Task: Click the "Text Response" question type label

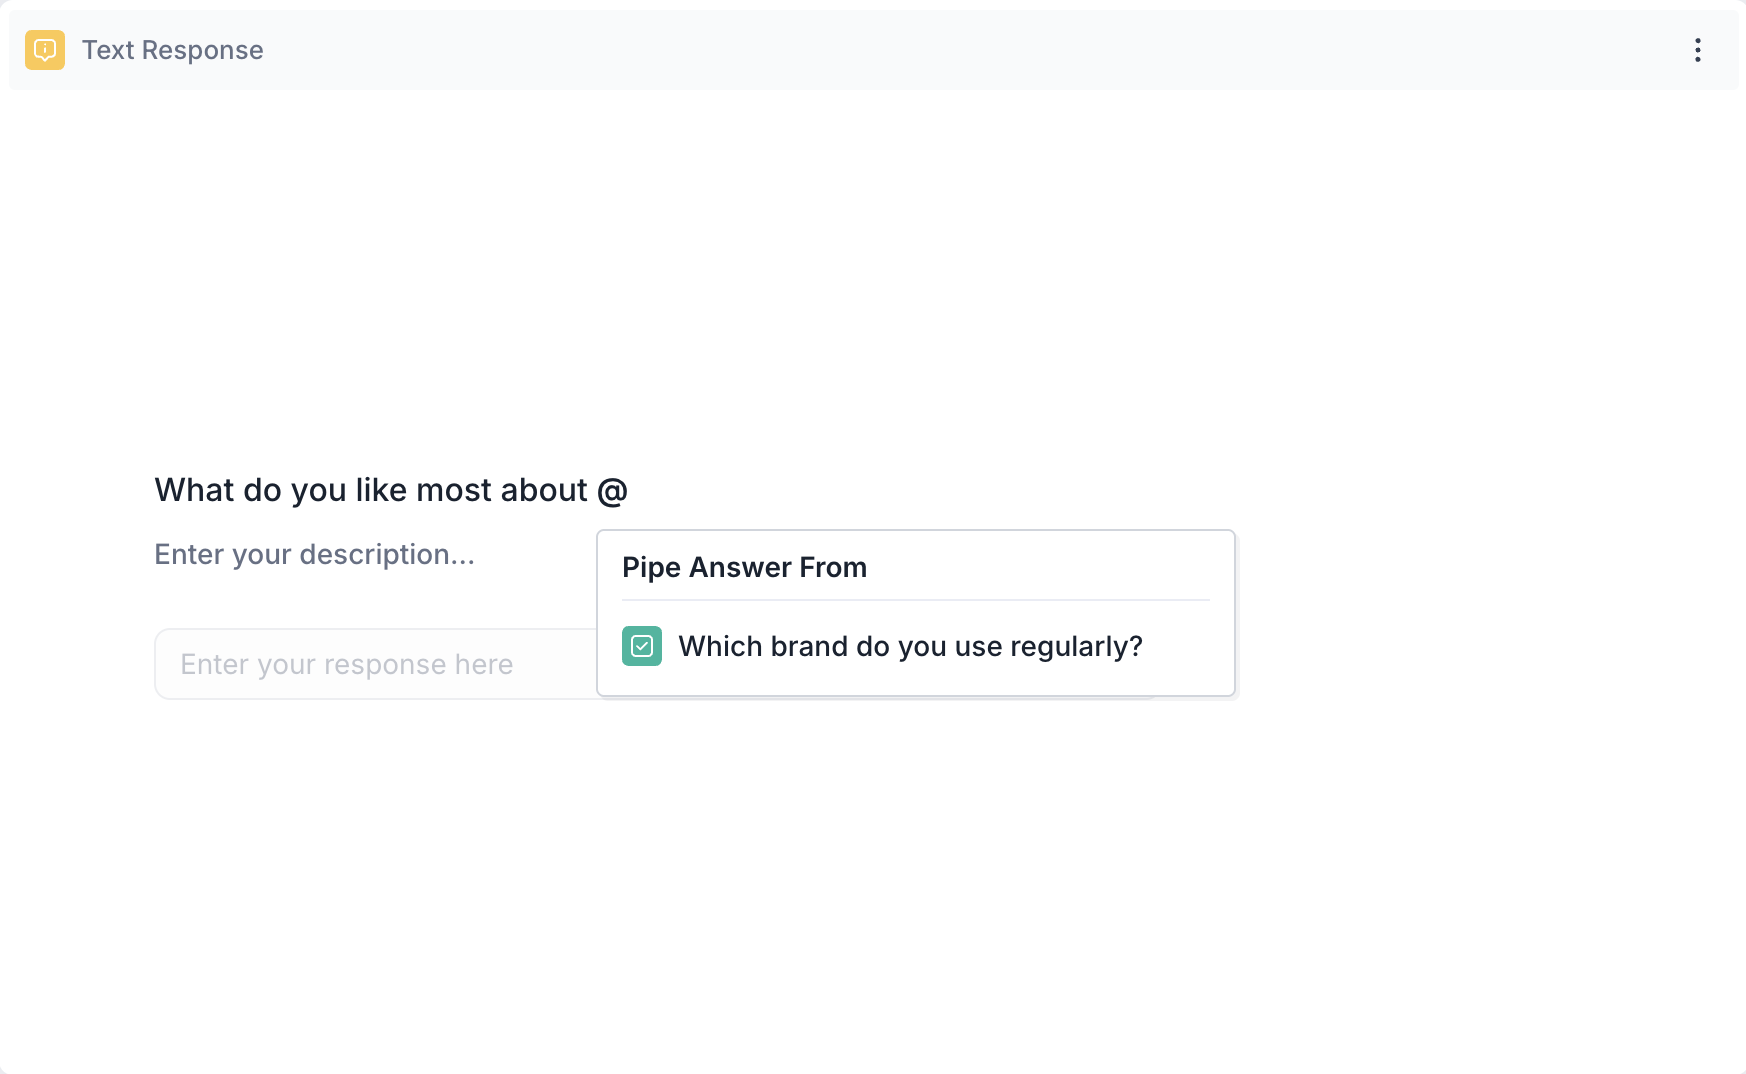Action: 172,50
